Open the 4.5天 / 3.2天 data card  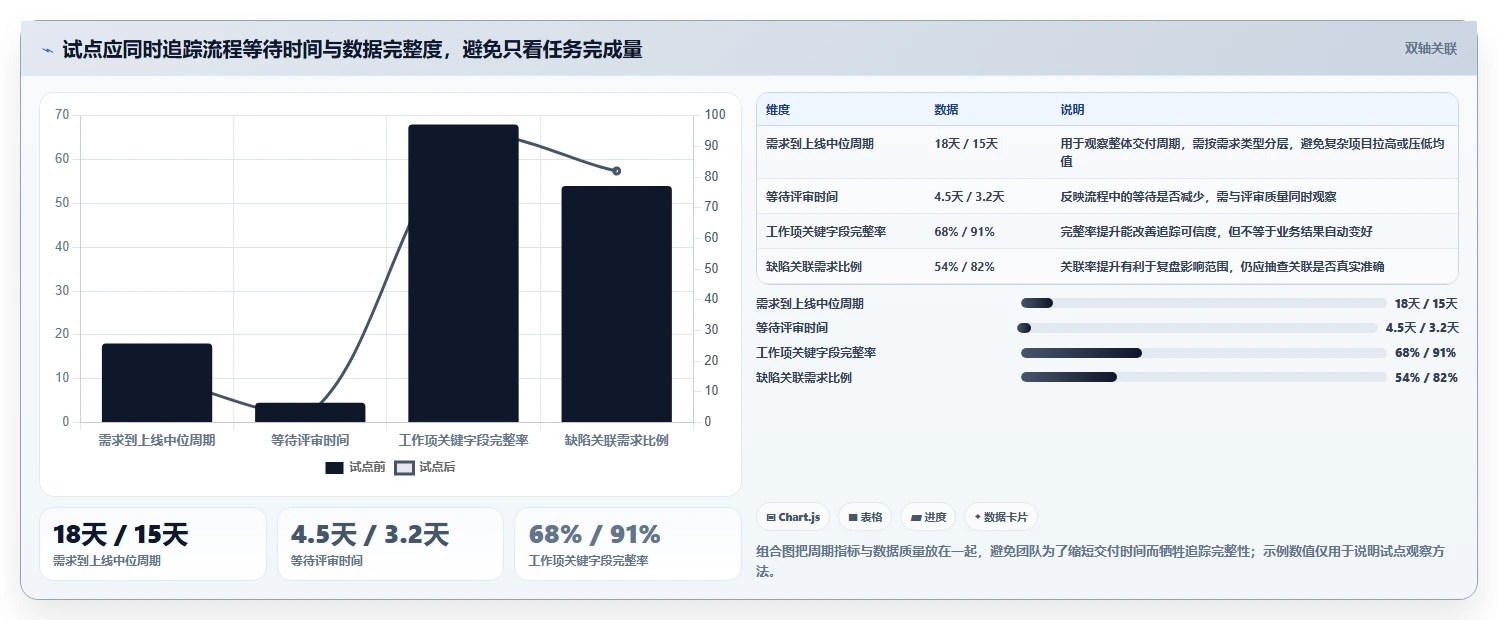pyautogui.click(x=390, y=544)
